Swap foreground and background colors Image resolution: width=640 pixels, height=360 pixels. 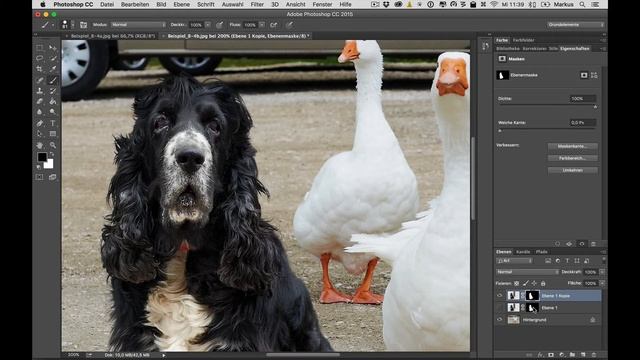tap(51, 154)
